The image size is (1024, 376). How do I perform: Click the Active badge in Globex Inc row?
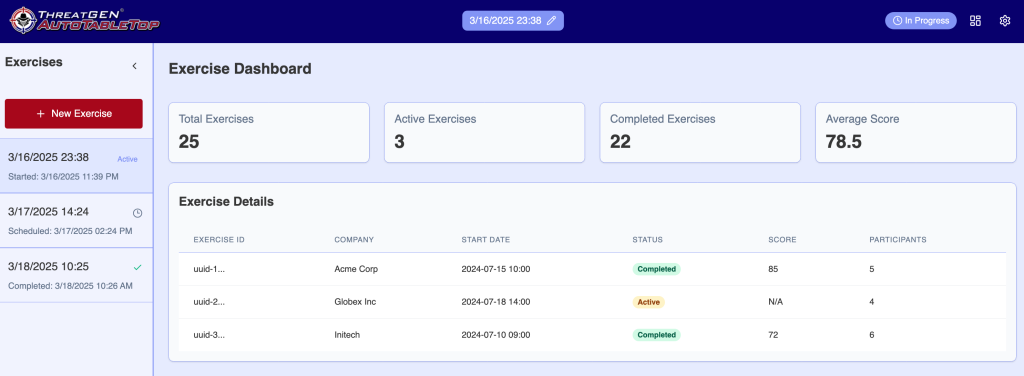(648, 302)
